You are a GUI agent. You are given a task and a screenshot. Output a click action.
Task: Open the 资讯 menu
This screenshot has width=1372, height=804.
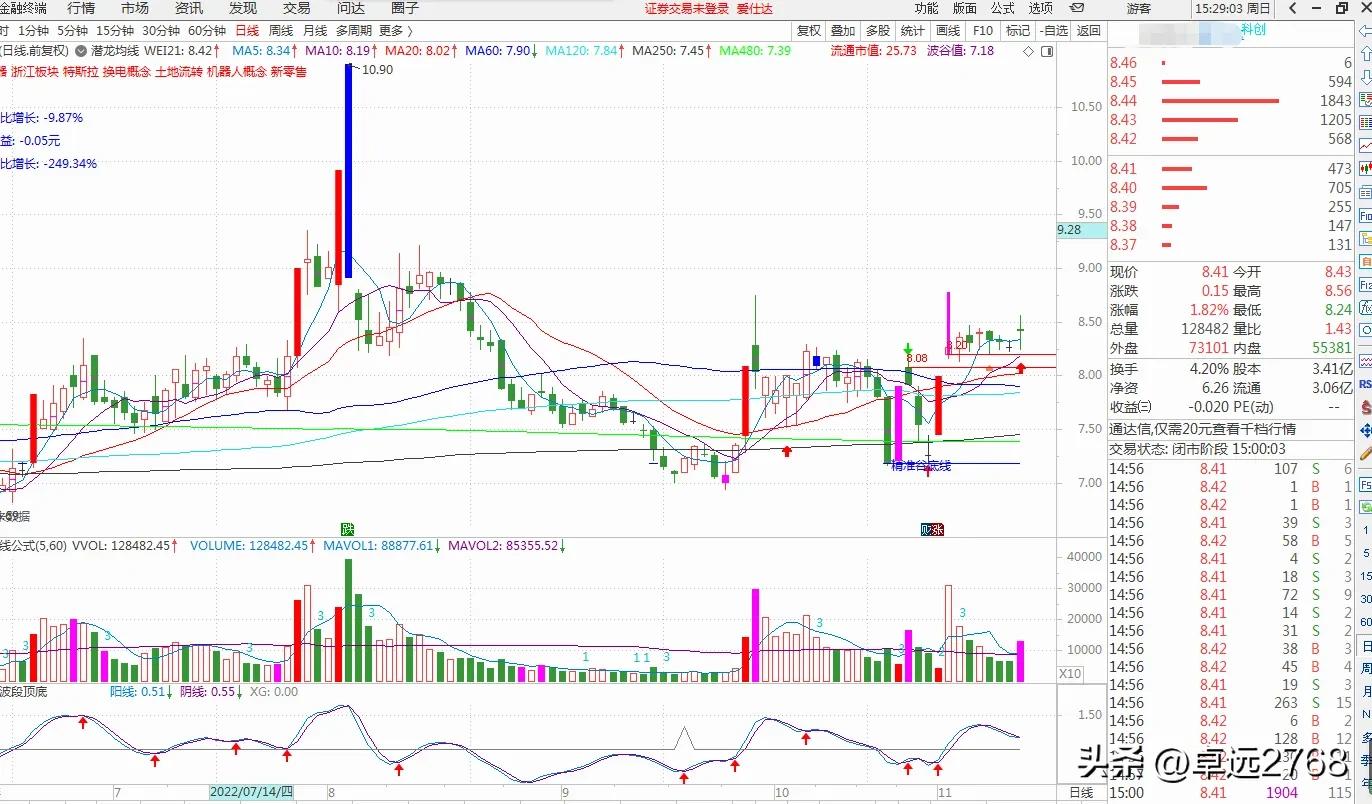click(x=189, y=8)
